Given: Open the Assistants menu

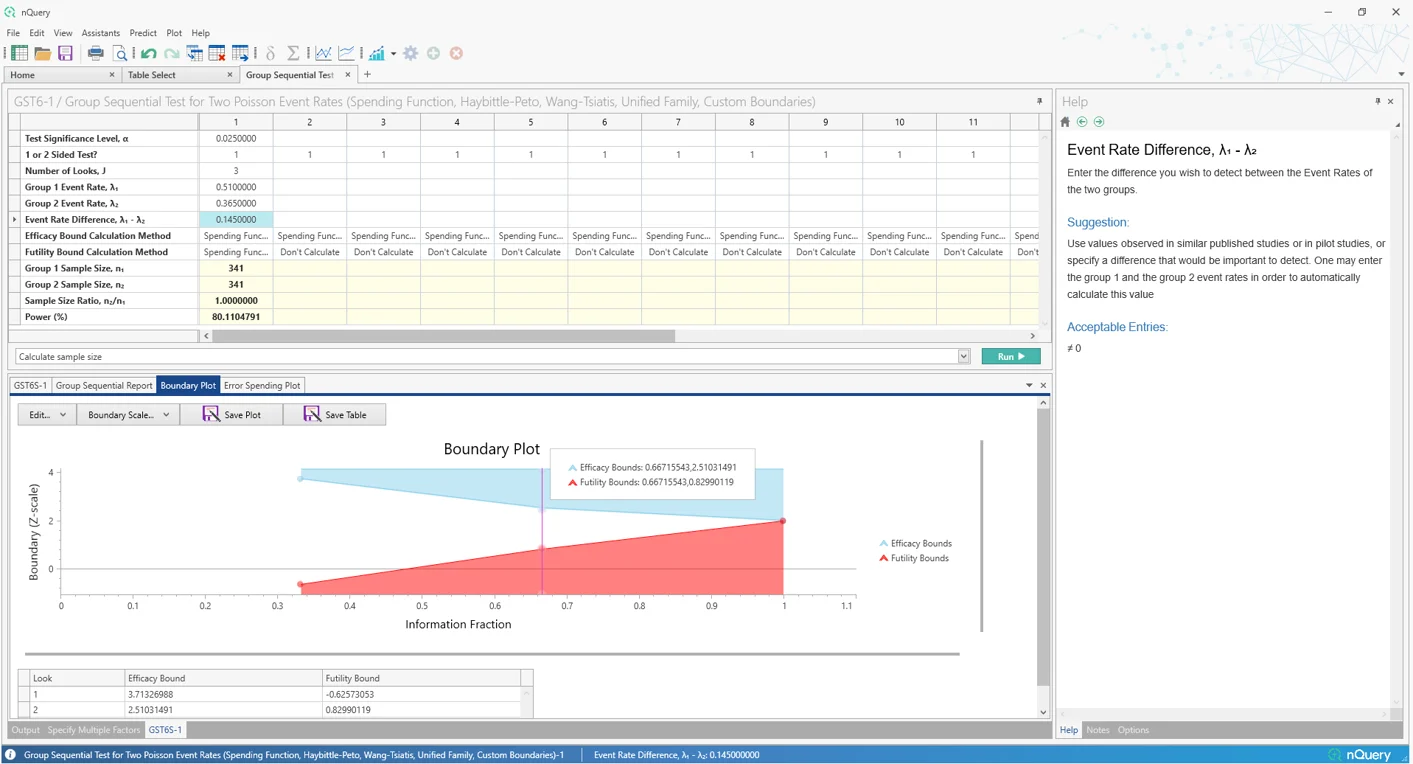Looking at the screenshot, I should 100,33.
